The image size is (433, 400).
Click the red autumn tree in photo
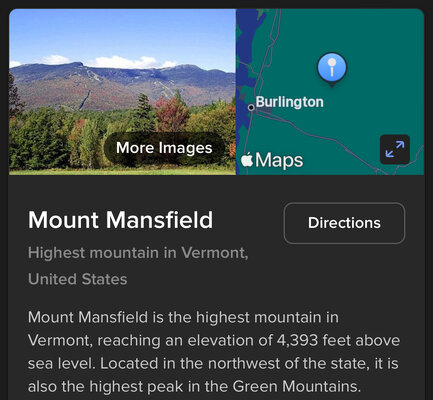pos(171,113)
